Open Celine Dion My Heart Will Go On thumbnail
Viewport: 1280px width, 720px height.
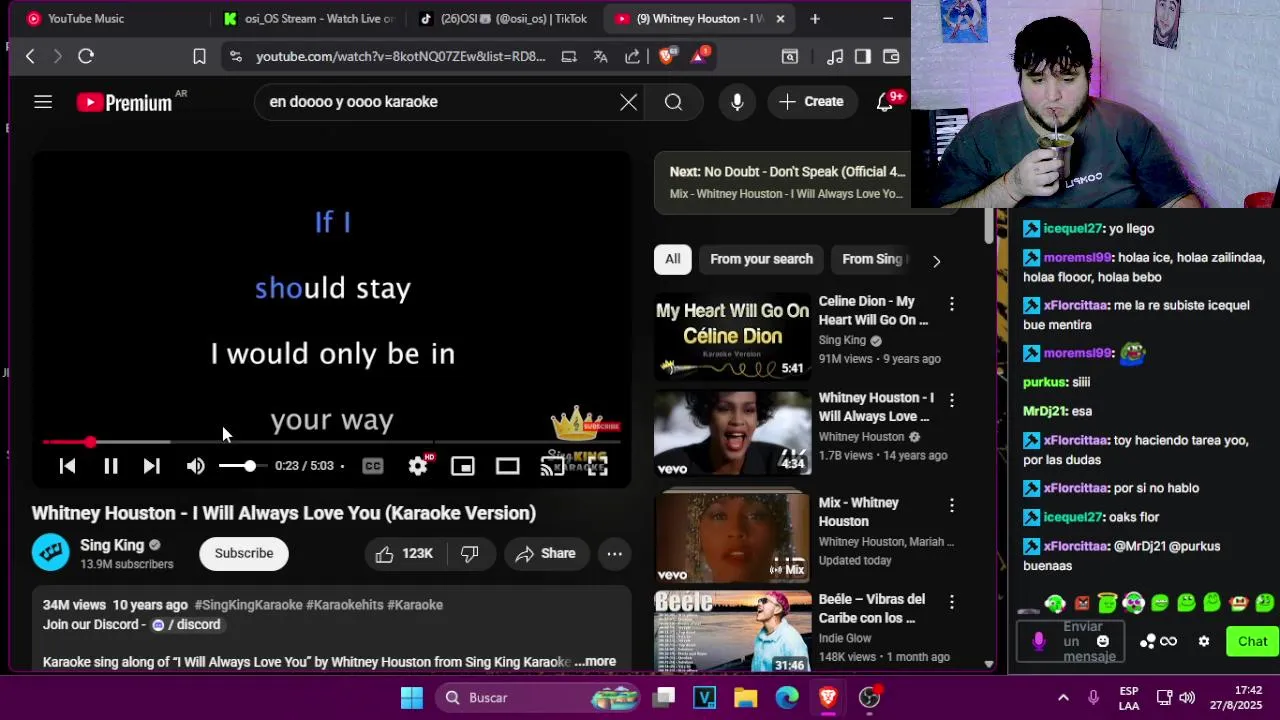[733, 336]
